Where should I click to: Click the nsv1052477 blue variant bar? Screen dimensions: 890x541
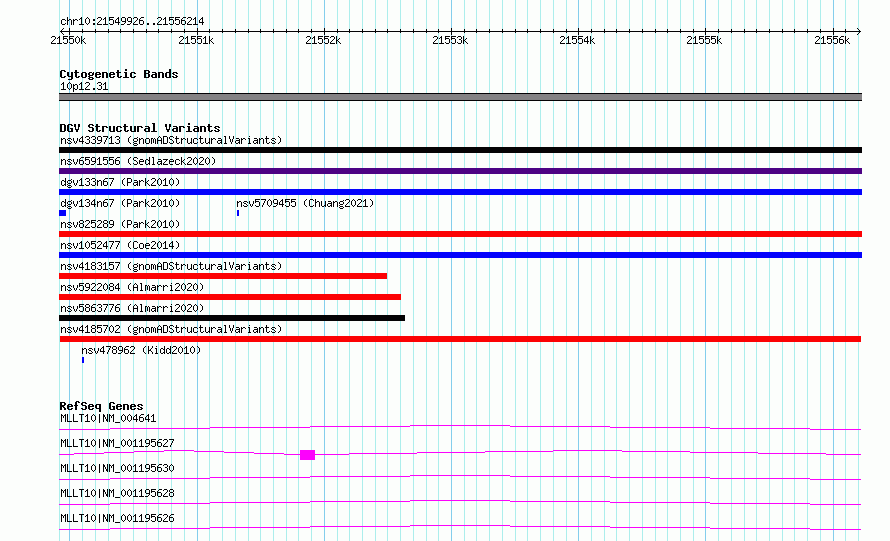[x=460, y=255]
